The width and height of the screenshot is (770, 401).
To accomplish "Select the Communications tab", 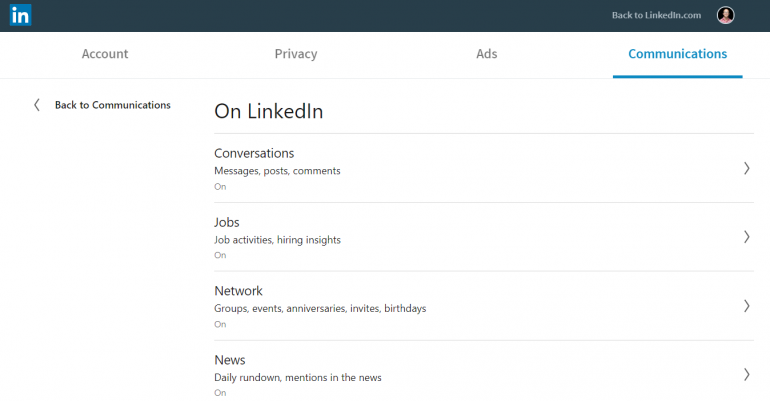I will pos(678,54).
